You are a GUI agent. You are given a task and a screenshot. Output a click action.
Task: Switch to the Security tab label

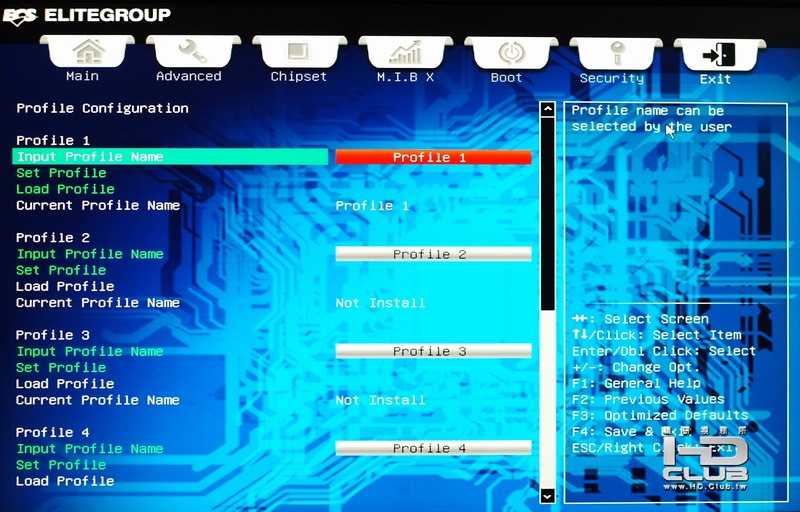[612, 79]
